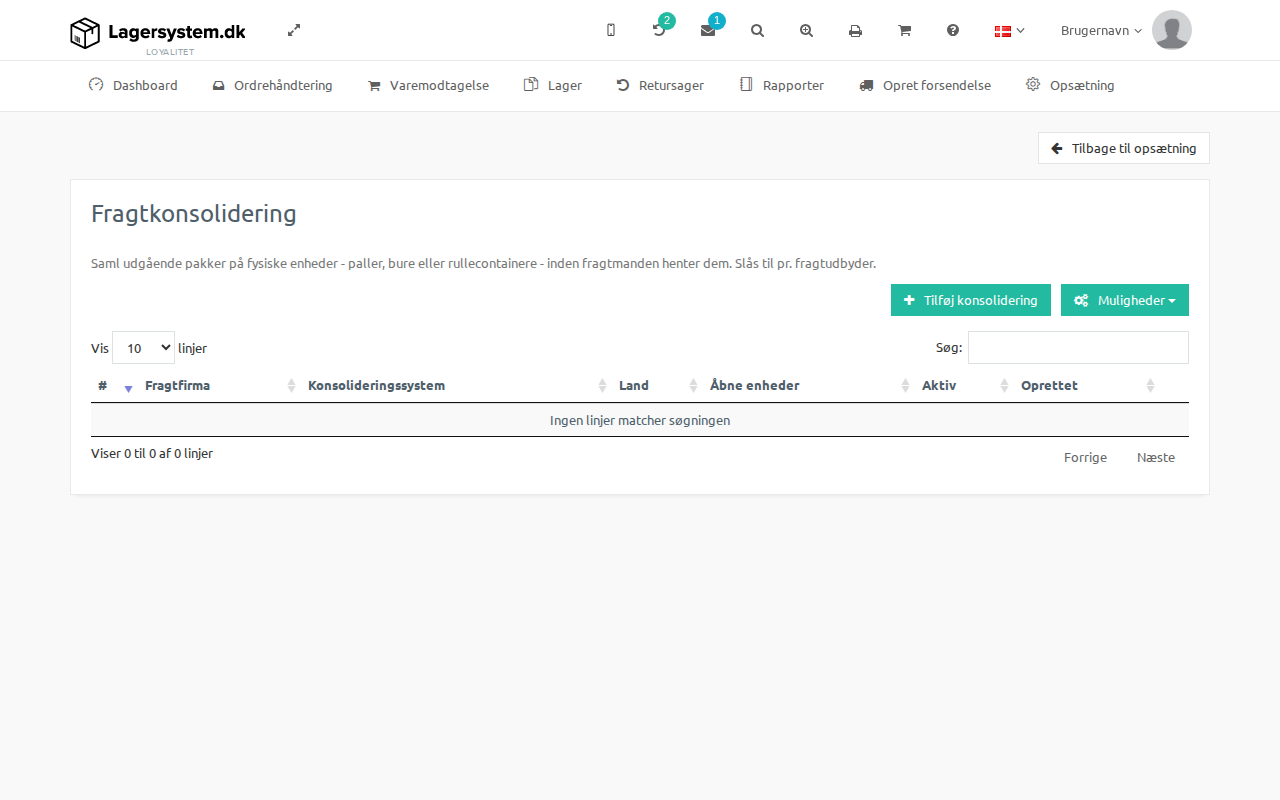Click the Tilføj konsolidering button
This screenshot has width=1280, height=800.
[971, 300]
